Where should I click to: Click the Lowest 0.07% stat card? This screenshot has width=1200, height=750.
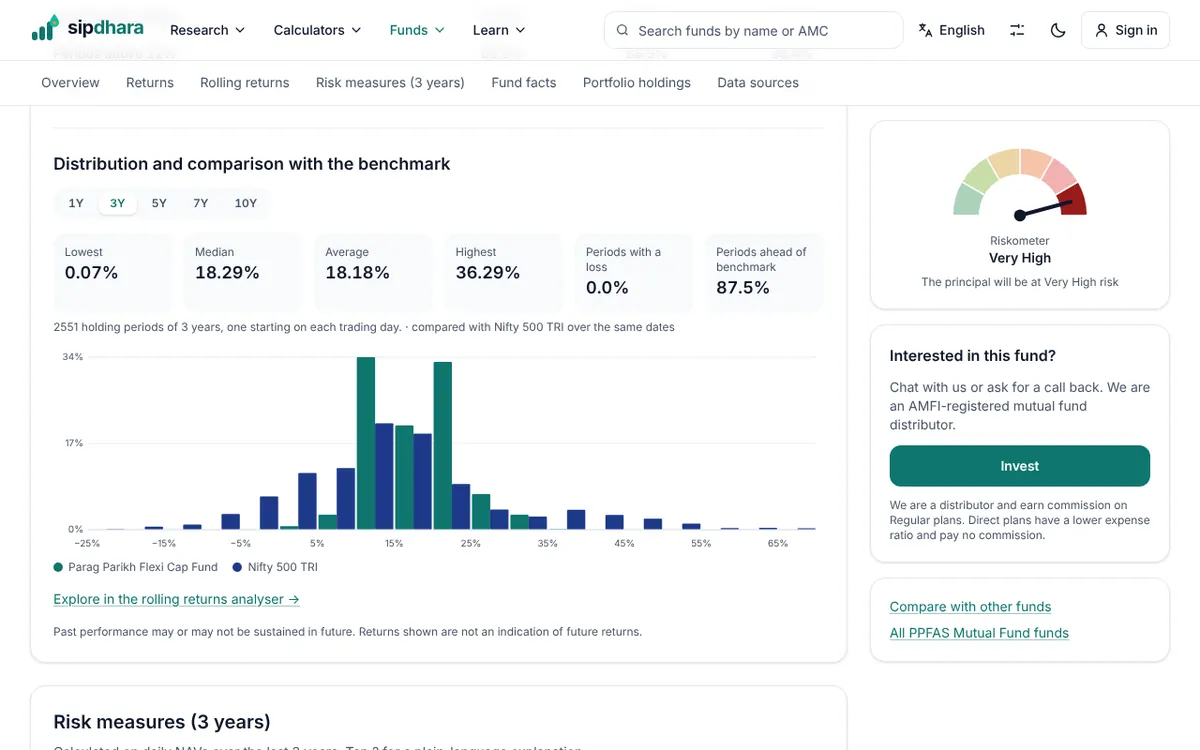click(x=113, y=273)
